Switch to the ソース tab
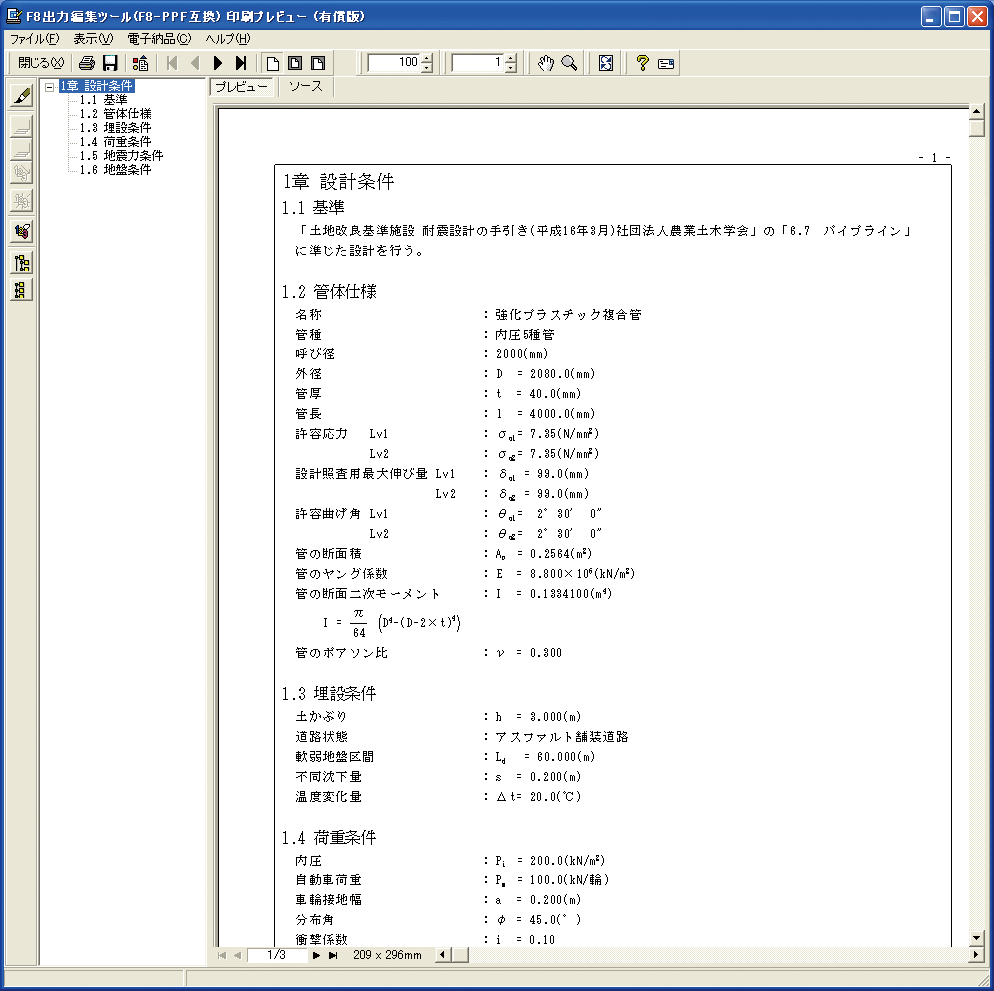Screen dimensions: 994x991 click(306, 86)
